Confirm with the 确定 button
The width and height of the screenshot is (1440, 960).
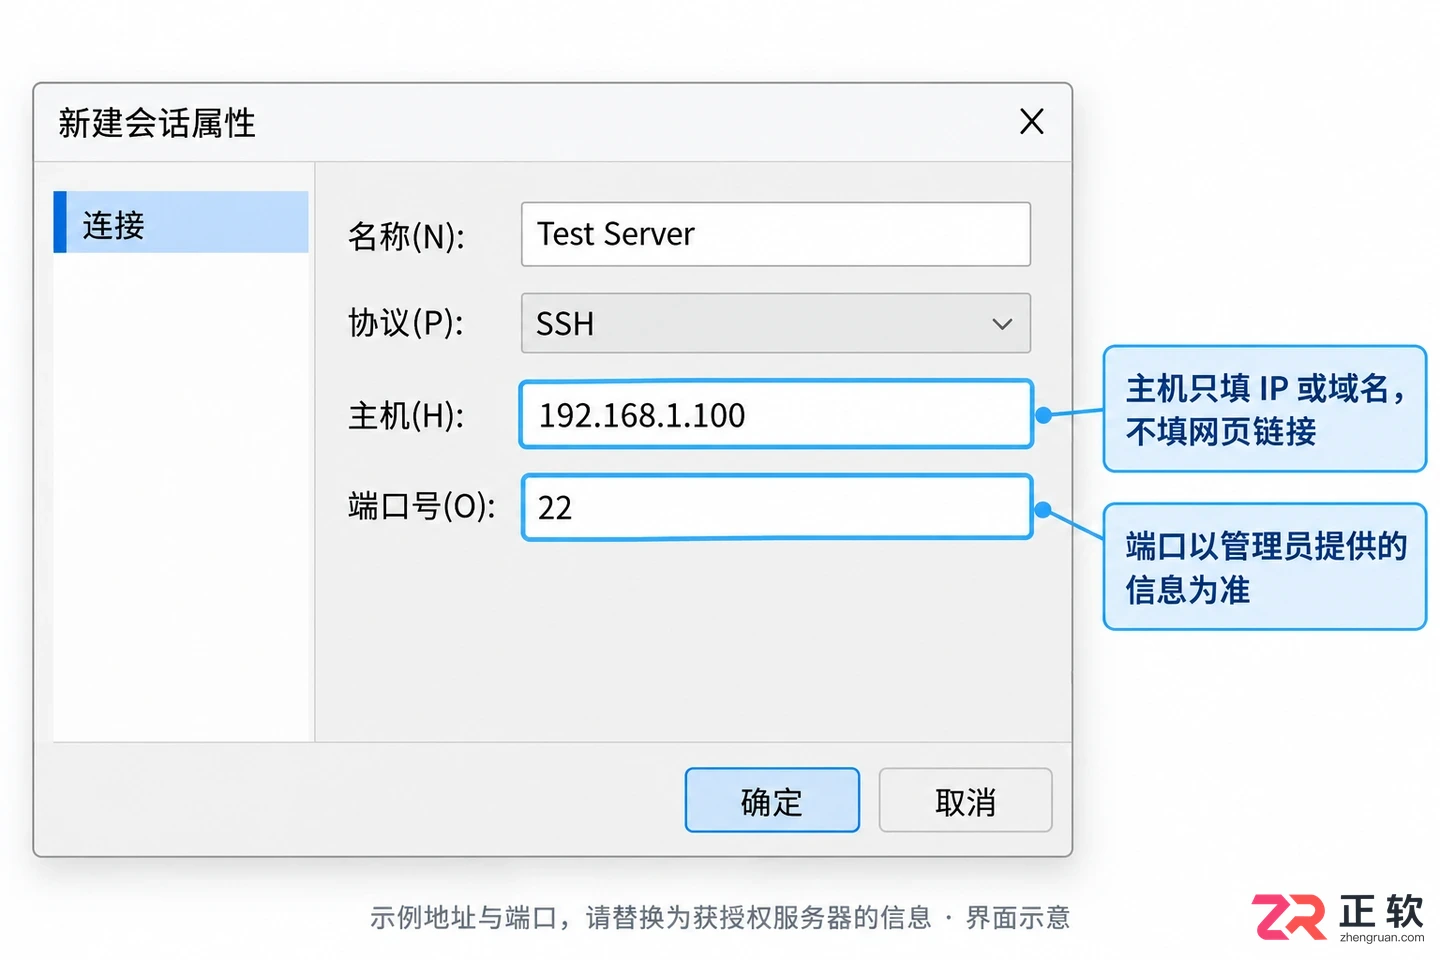[x=772, y=800]
